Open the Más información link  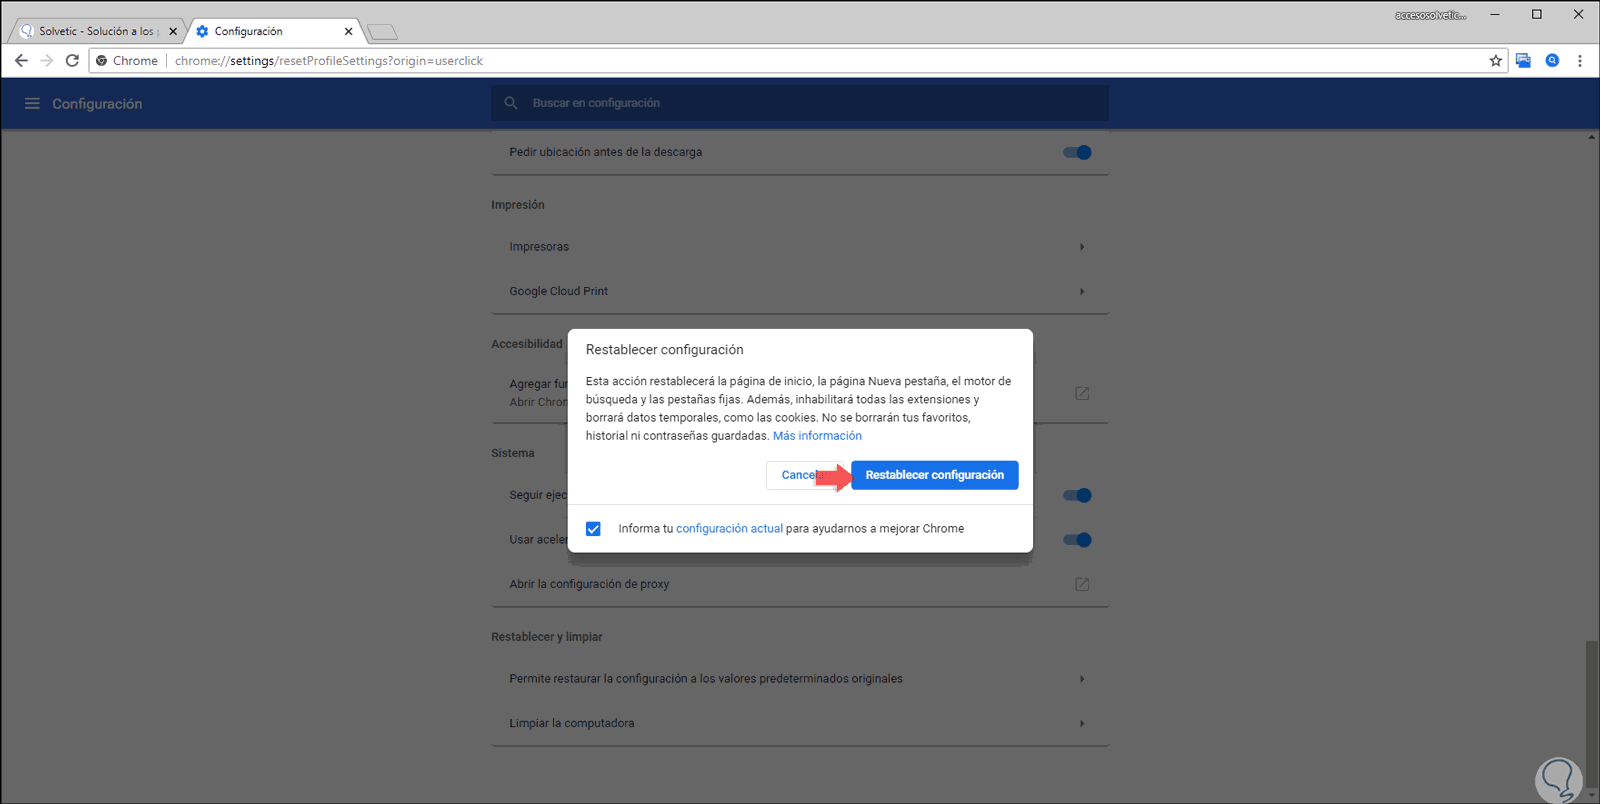(817, 436)
